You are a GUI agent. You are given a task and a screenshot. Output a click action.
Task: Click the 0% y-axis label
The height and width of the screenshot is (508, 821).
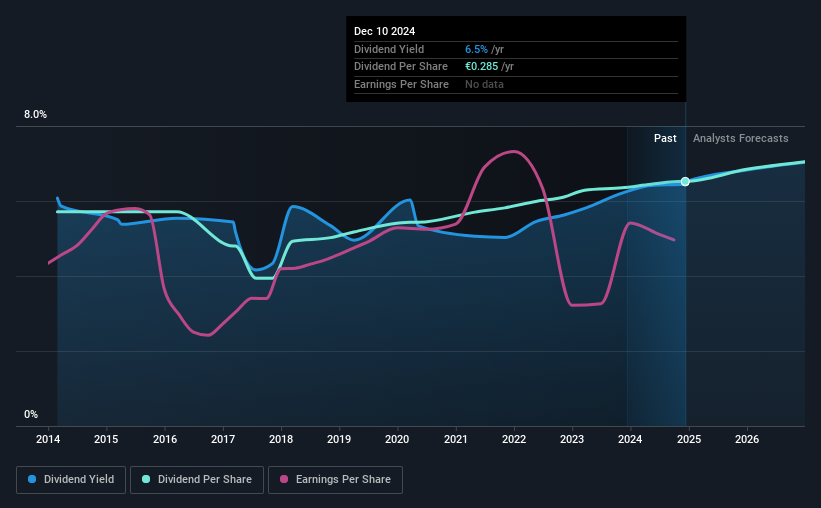(x=31, y=414)
